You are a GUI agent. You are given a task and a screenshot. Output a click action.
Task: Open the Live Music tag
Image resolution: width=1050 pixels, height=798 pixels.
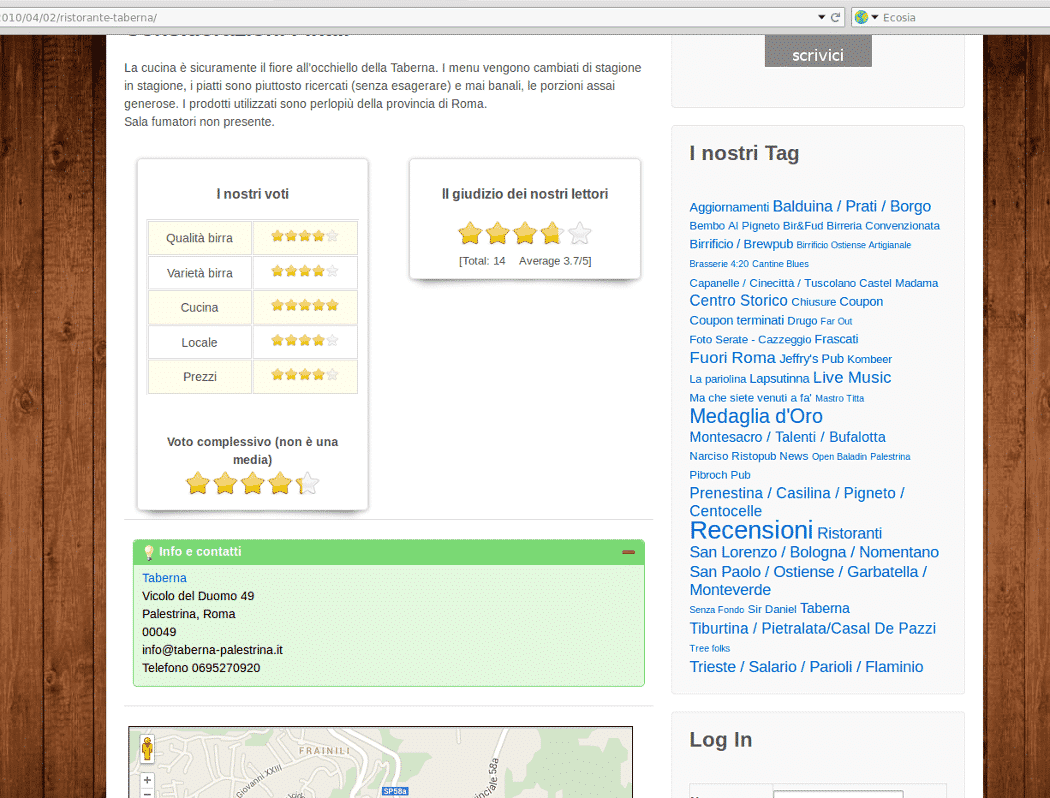[x=851, y=377]
